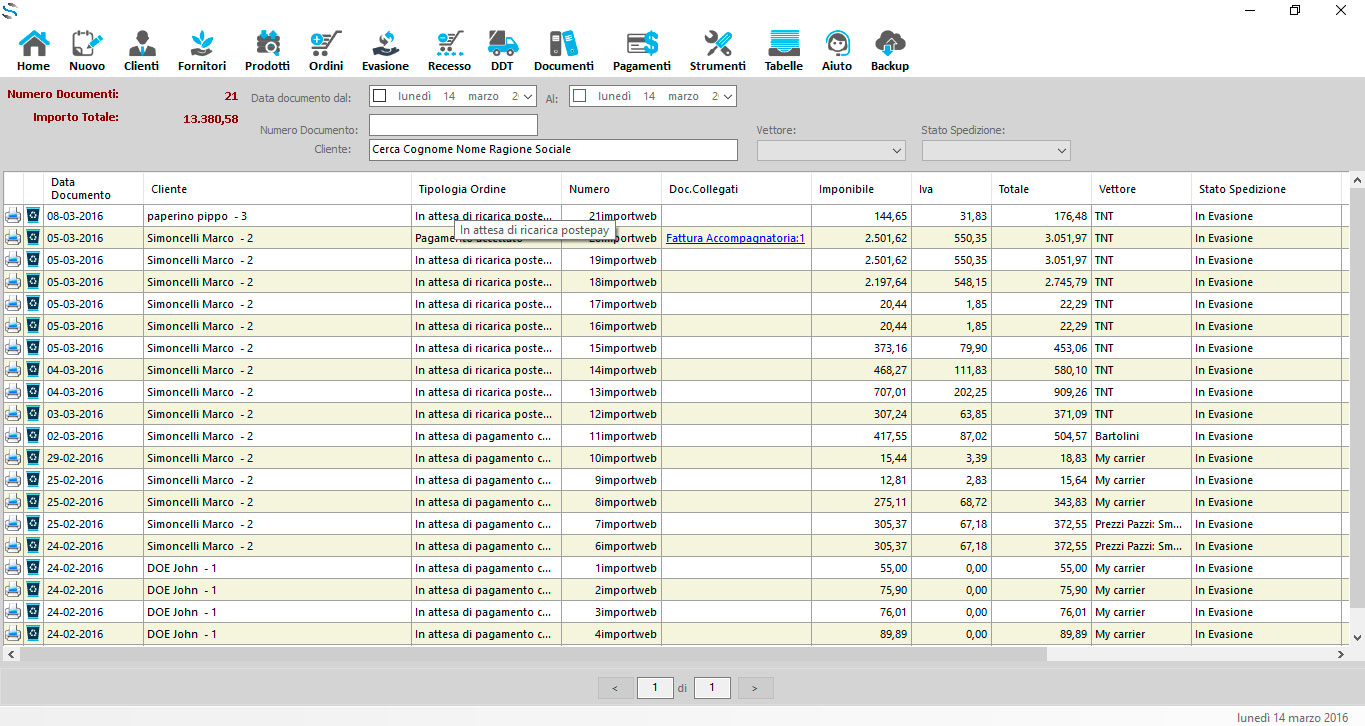
Task: Select 'DOE John - 1' in 2importweb row
Action: coord(277,590)
